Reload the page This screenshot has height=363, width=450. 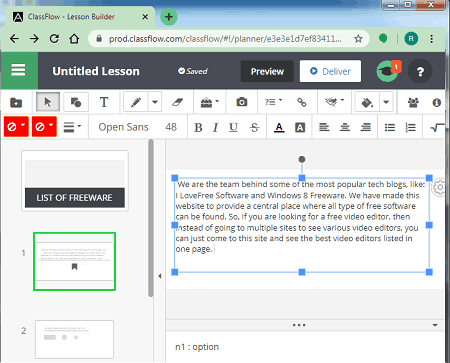click(54, 39)
